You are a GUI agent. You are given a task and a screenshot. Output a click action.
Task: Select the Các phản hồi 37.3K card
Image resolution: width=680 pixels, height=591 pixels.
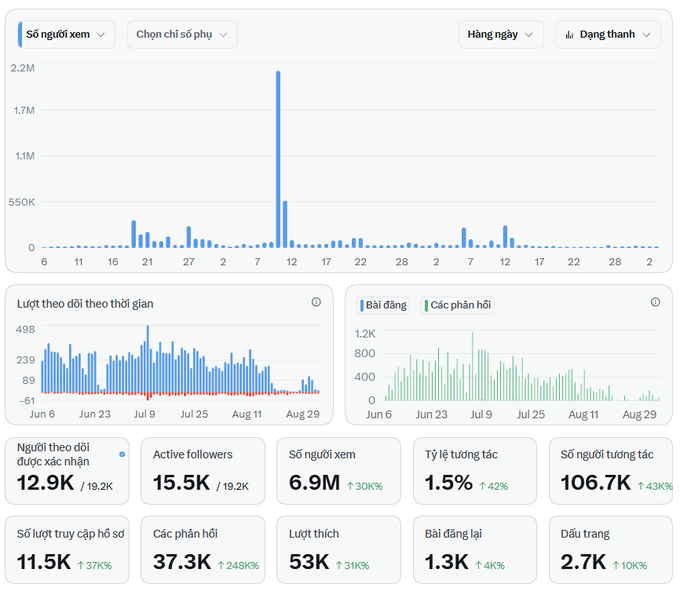pyautogui.click(x=203, y=549)
